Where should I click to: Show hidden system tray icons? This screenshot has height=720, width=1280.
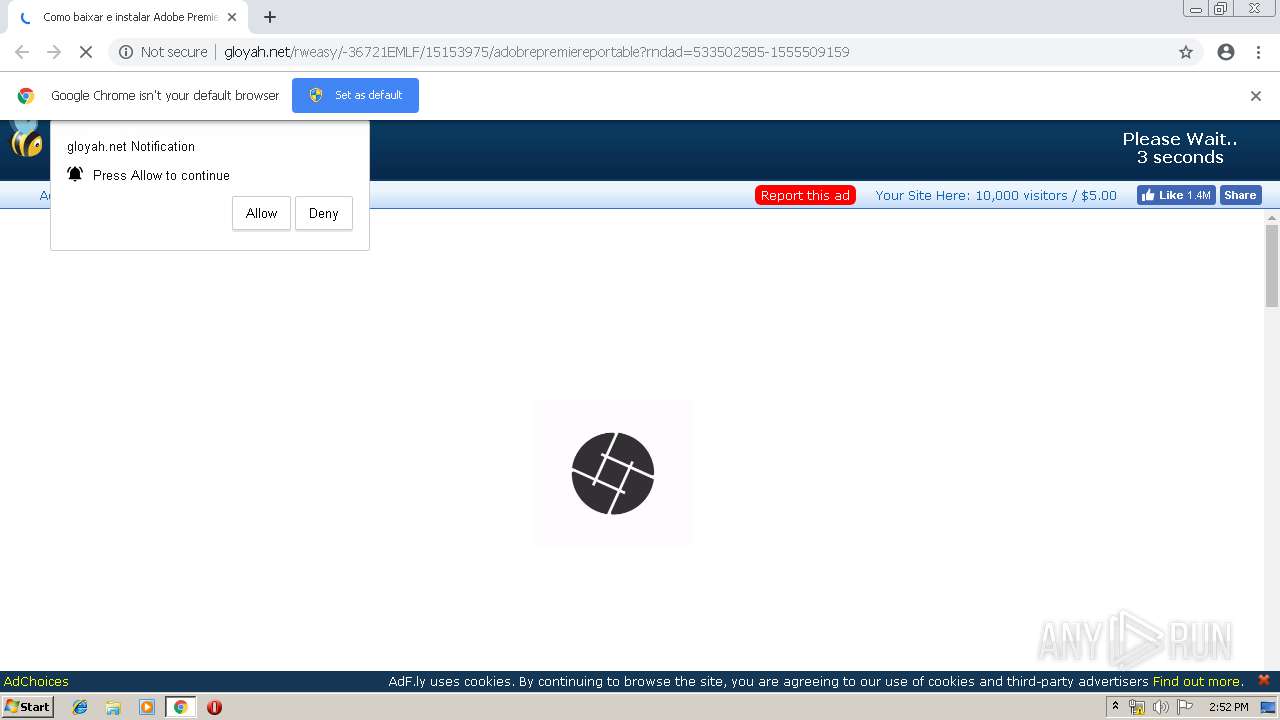click(1115, 707)
